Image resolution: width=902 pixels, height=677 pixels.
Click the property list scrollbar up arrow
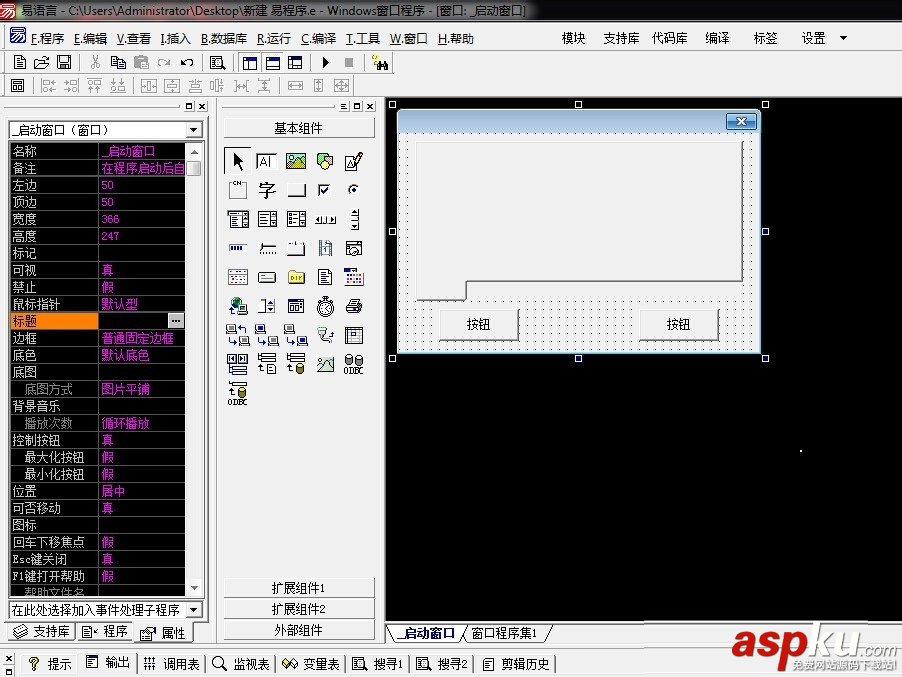pos(194,152)
